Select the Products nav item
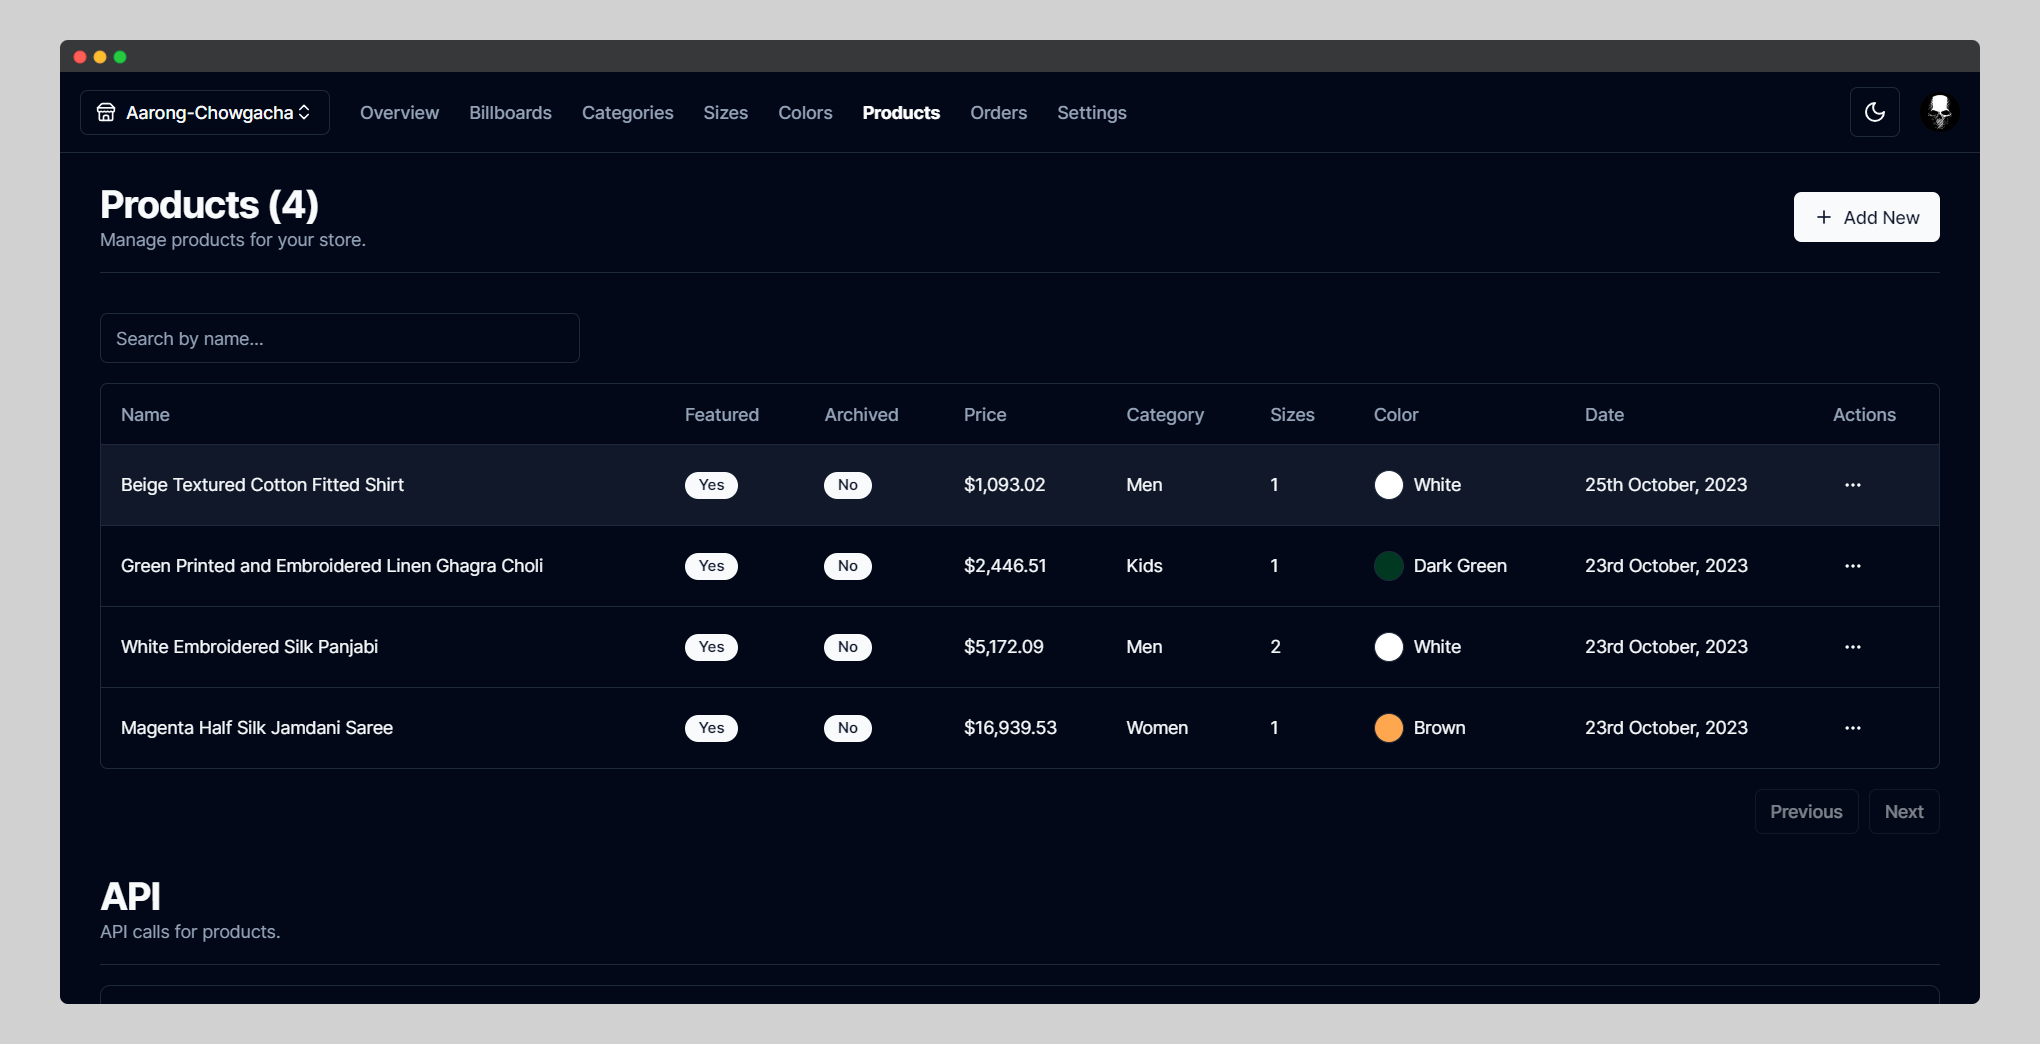This screenshot has height=1044, width=2040. [901, 113]
